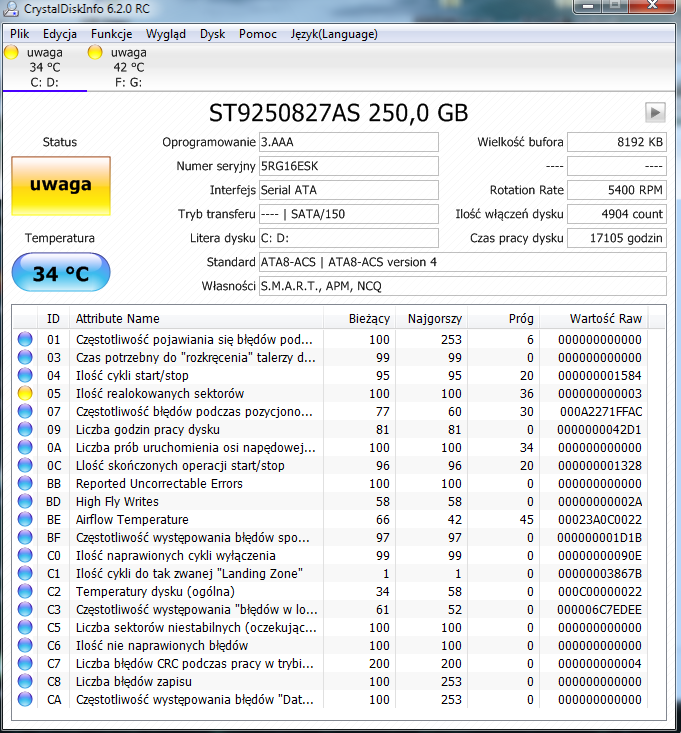Image resolution: width=681 pixels, height=733 pixels.
Task: Sort by the ID column header
Action: click(53, 319)
